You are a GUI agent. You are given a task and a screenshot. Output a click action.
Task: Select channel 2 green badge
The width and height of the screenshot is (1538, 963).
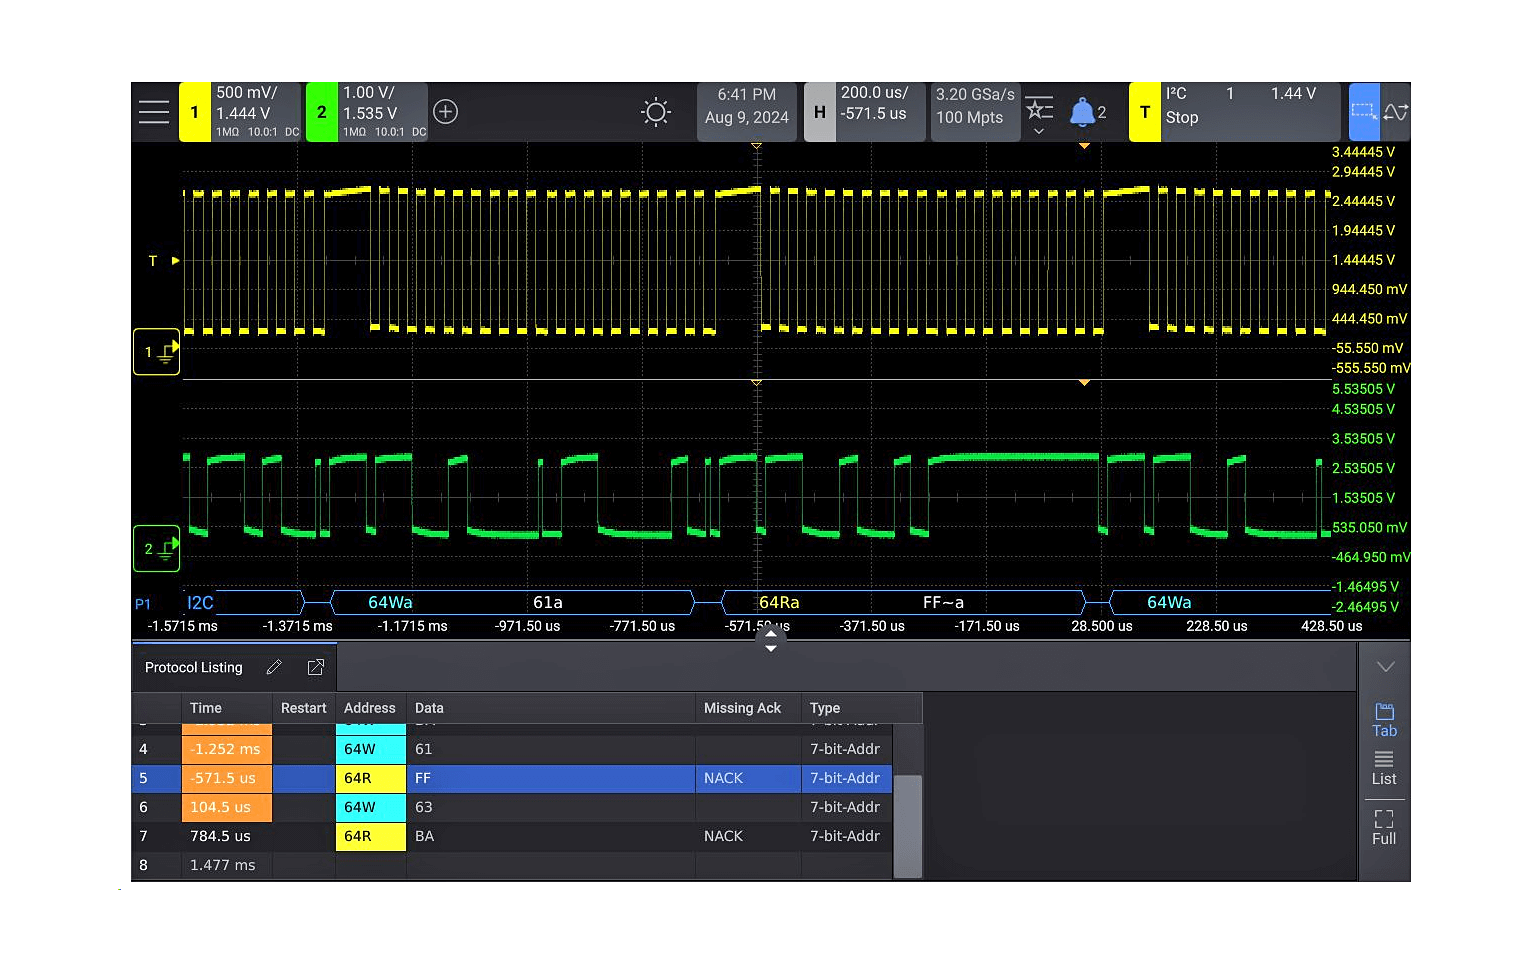(321, 112)
